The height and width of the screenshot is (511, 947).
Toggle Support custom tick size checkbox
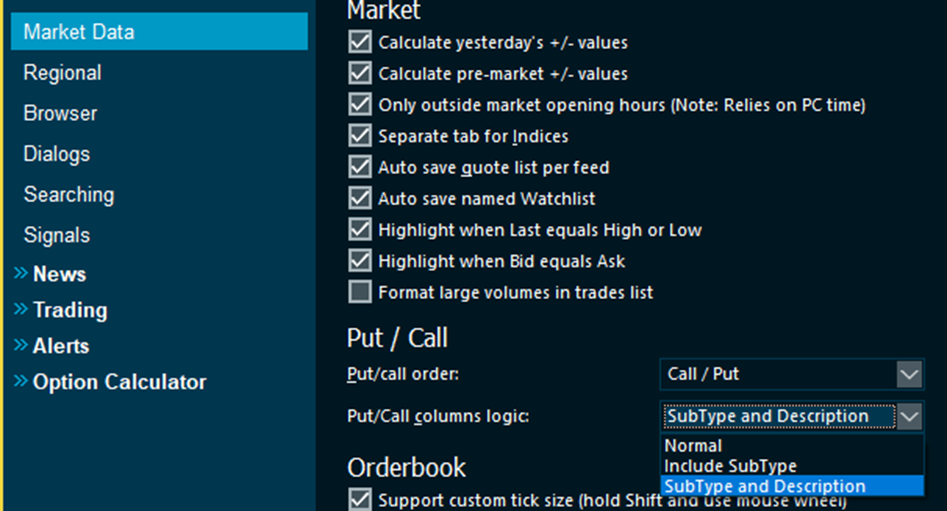[x=360, y=498]
